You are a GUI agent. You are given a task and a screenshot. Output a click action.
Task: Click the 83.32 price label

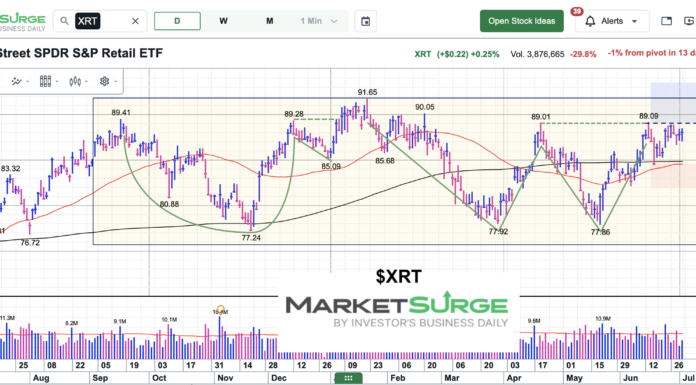tap(11, 169)
